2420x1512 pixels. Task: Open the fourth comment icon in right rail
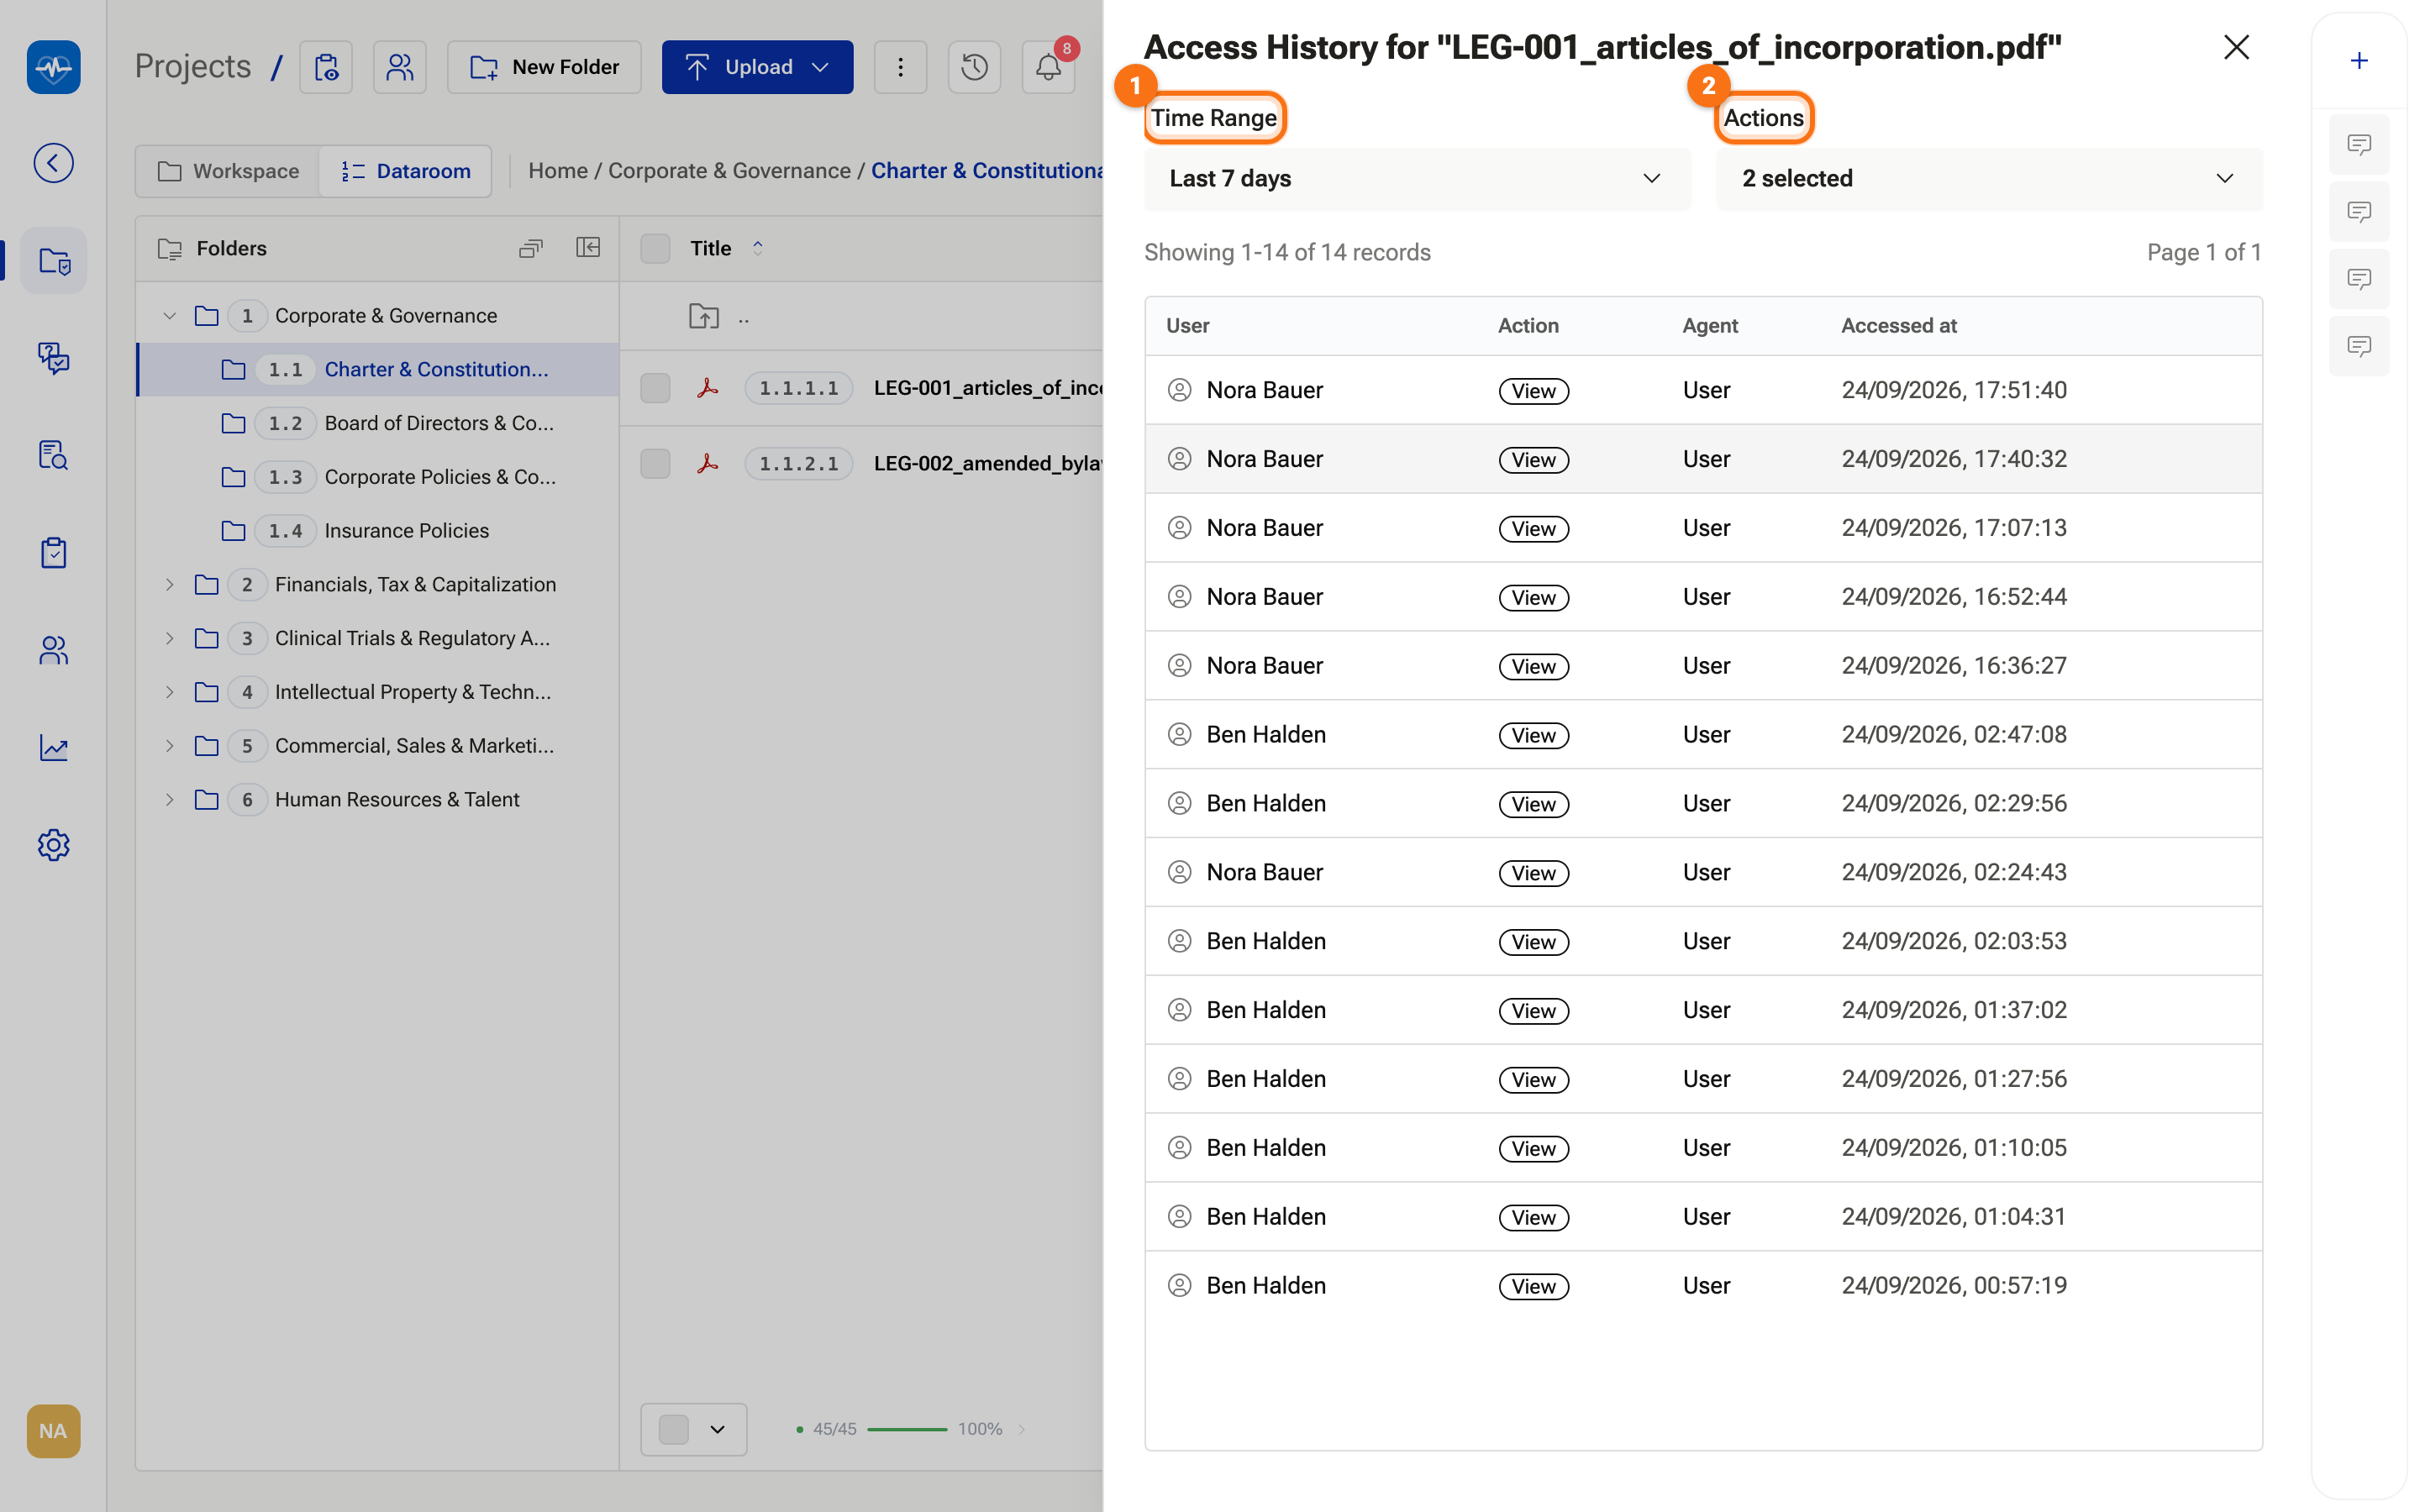tap(2359, 346)
